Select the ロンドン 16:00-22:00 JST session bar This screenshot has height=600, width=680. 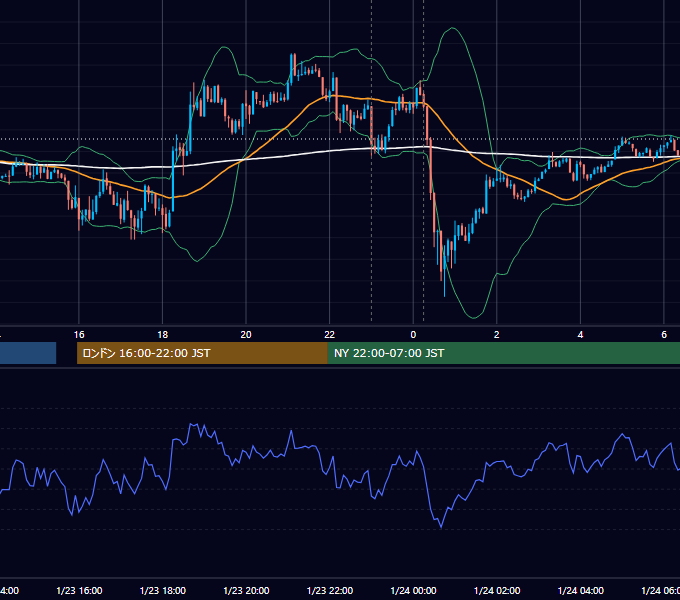[x=202, y=353]
